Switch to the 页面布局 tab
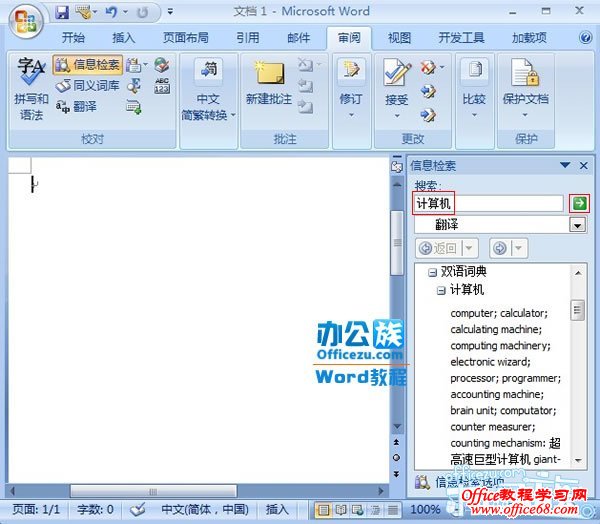Viewport: 600px width, 524px height. pos(186,38)
